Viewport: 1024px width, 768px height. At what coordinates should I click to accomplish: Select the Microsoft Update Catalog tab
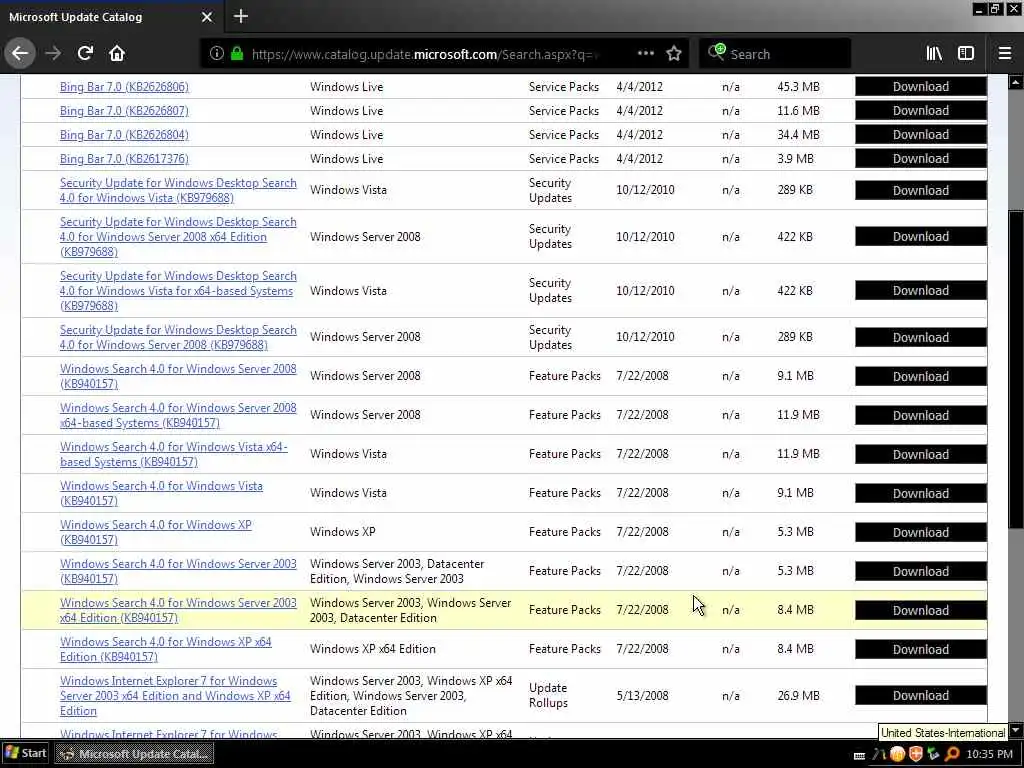tap(111, 17)
